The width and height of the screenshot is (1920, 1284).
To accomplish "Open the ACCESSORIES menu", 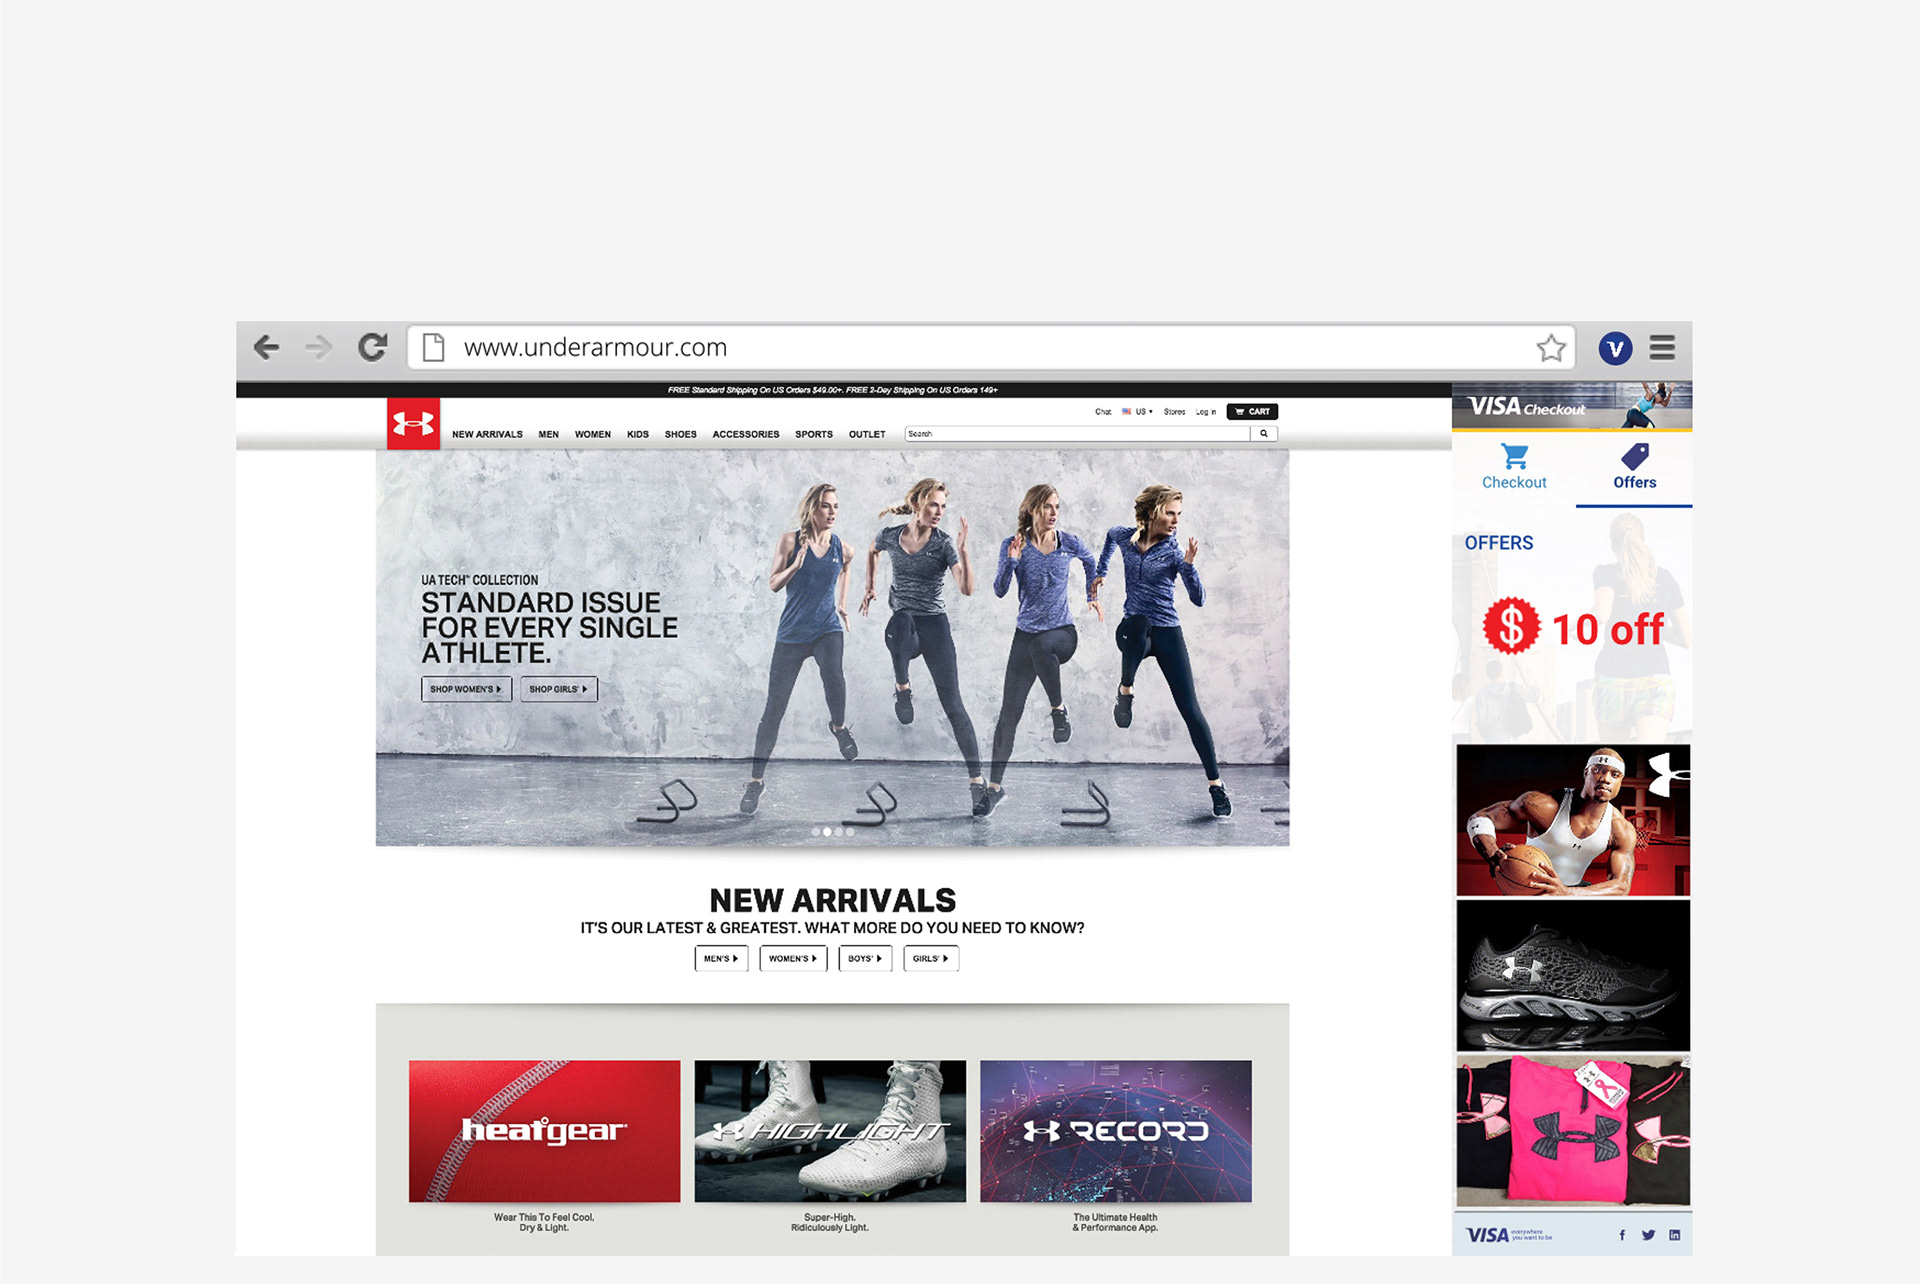I will coord(745,434).
